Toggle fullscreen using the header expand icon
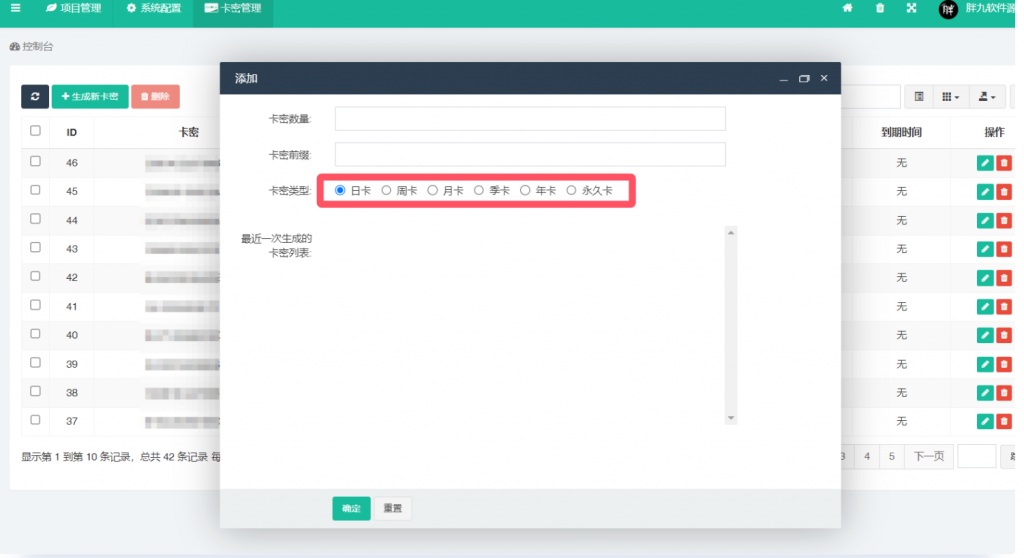Viewport: 1024px width, 558px height. point(911,8)
